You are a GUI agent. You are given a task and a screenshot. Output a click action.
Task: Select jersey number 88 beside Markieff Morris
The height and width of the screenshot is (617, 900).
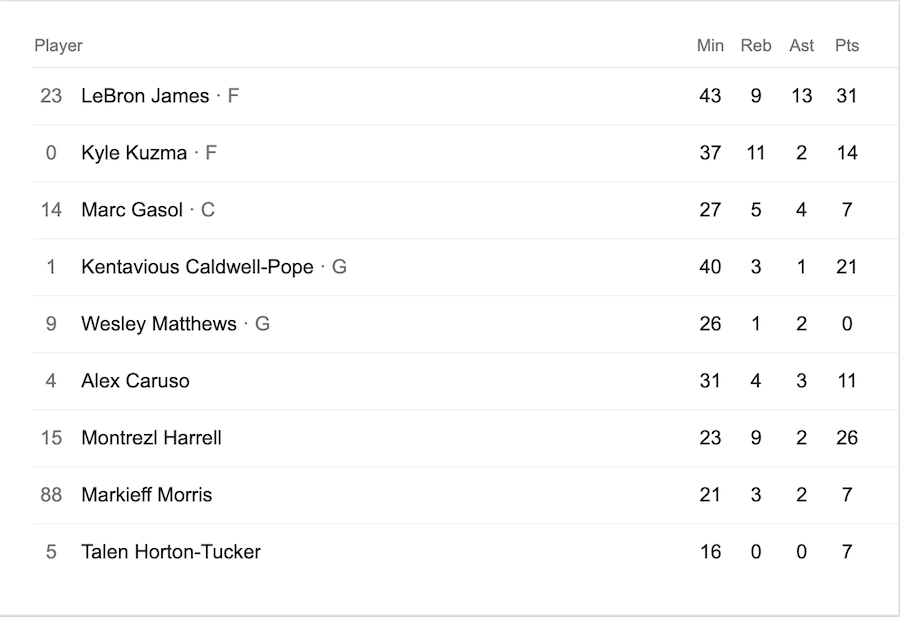tap(51, 495)
